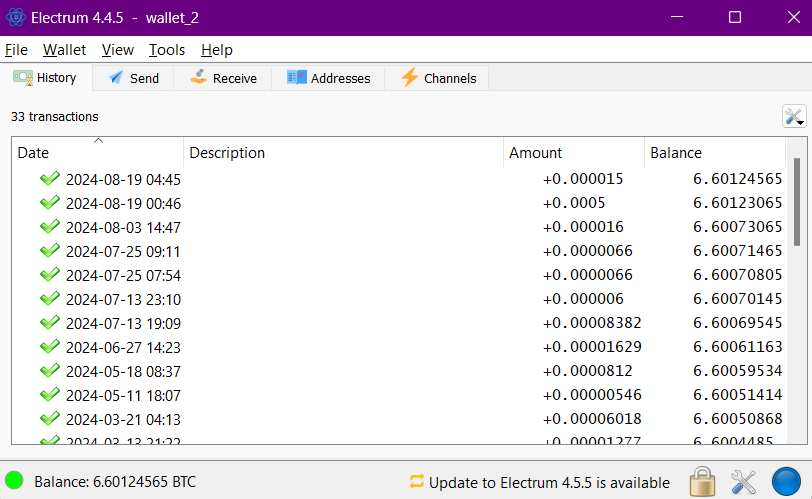
Task: Open the File menu
Action: click(x=16, y=50)
